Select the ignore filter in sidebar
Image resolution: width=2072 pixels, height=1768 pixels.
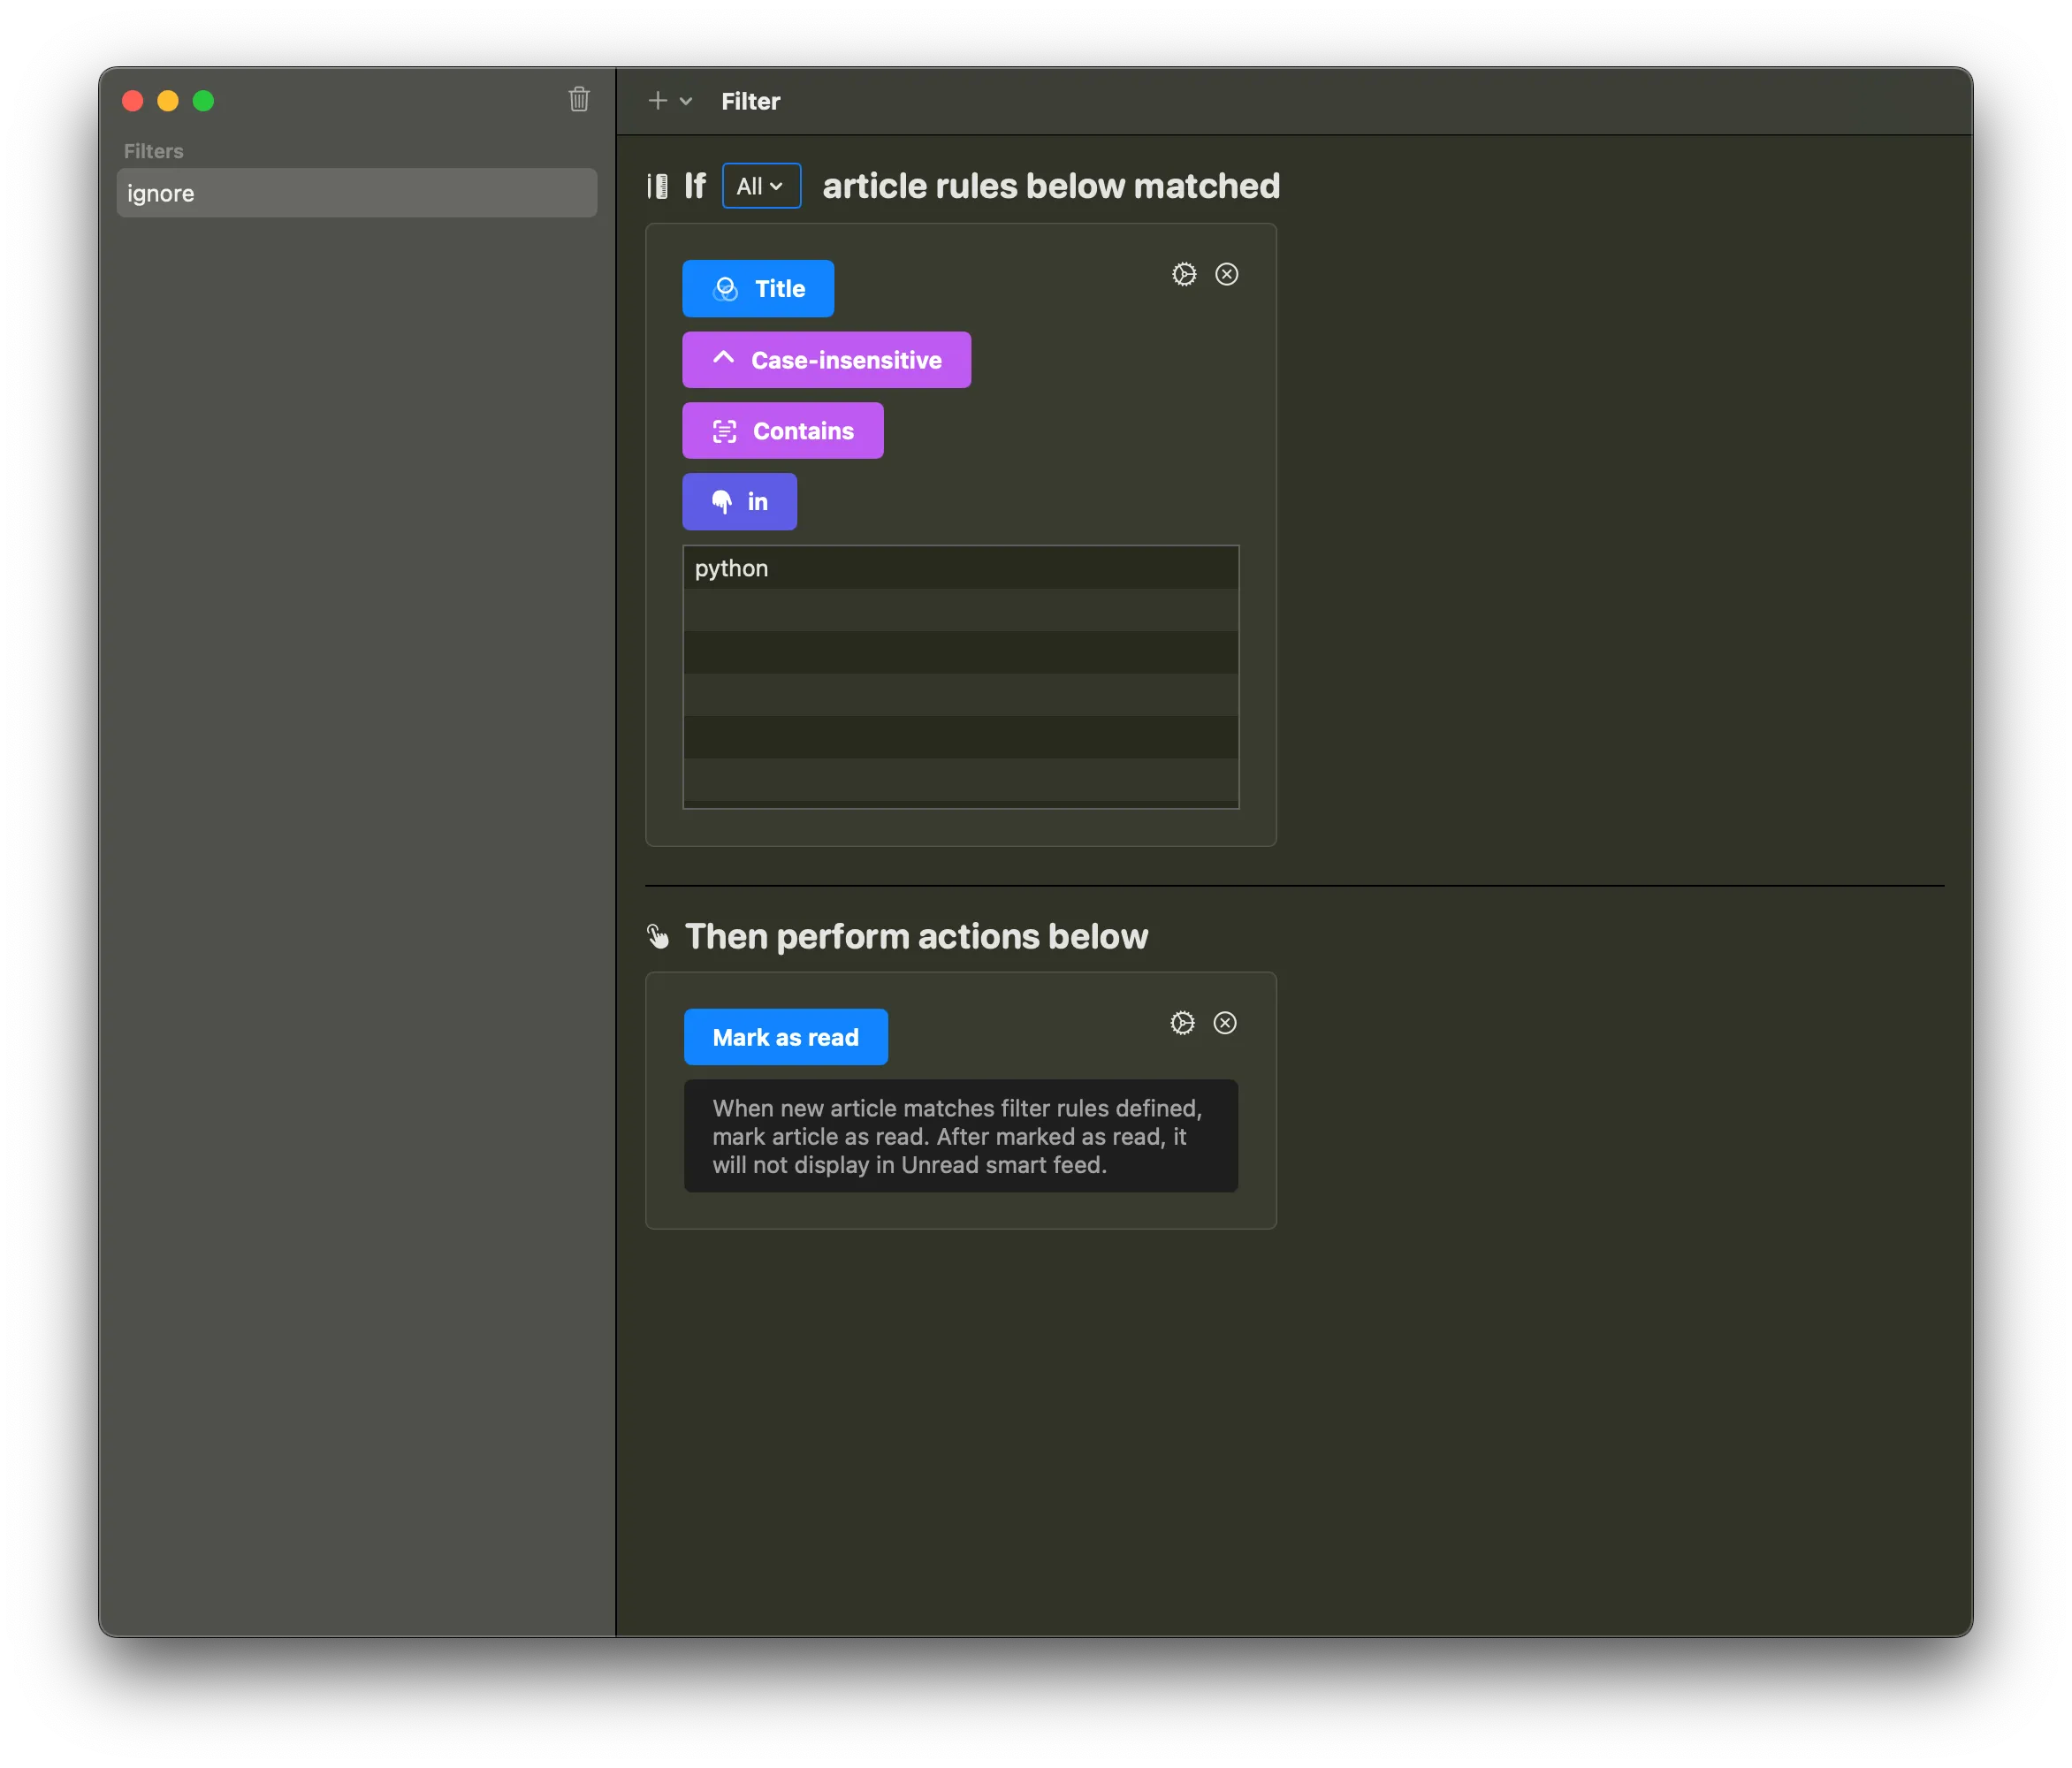(356, 193)
